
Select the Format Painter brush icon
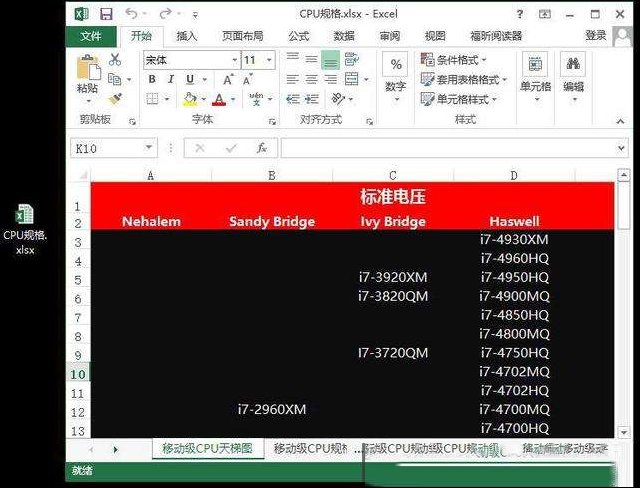[x=116, y=99]
